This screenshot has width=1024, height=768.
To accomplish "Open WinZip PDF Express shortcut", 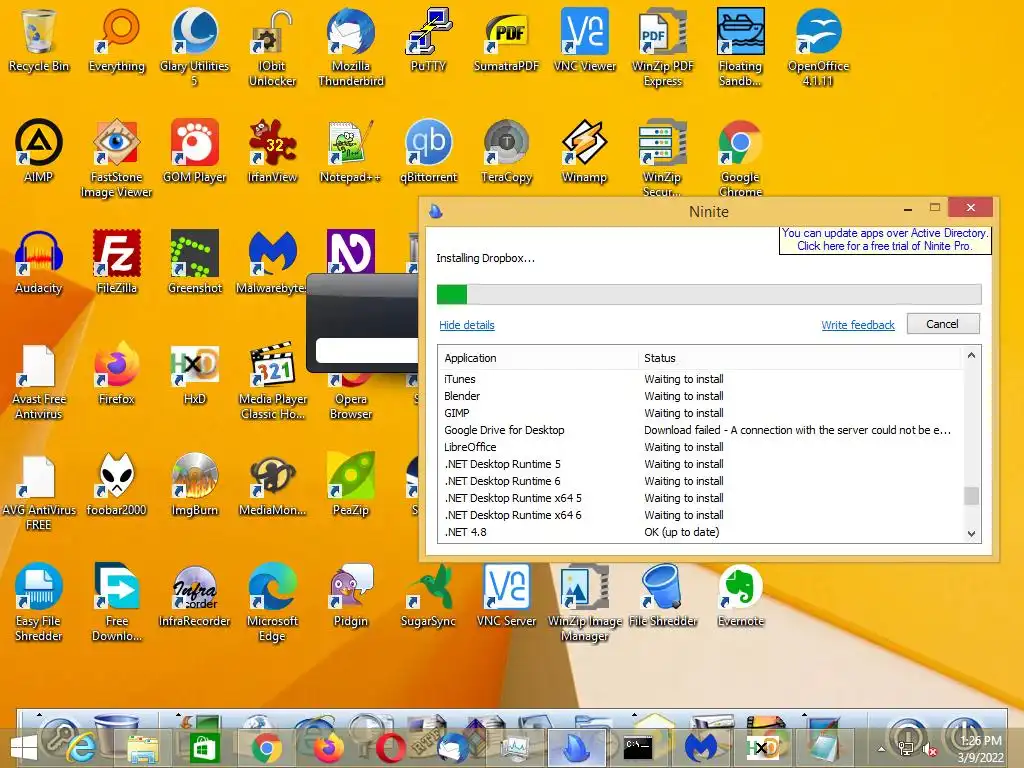I will pyautogui.click(x=662, y=46).
